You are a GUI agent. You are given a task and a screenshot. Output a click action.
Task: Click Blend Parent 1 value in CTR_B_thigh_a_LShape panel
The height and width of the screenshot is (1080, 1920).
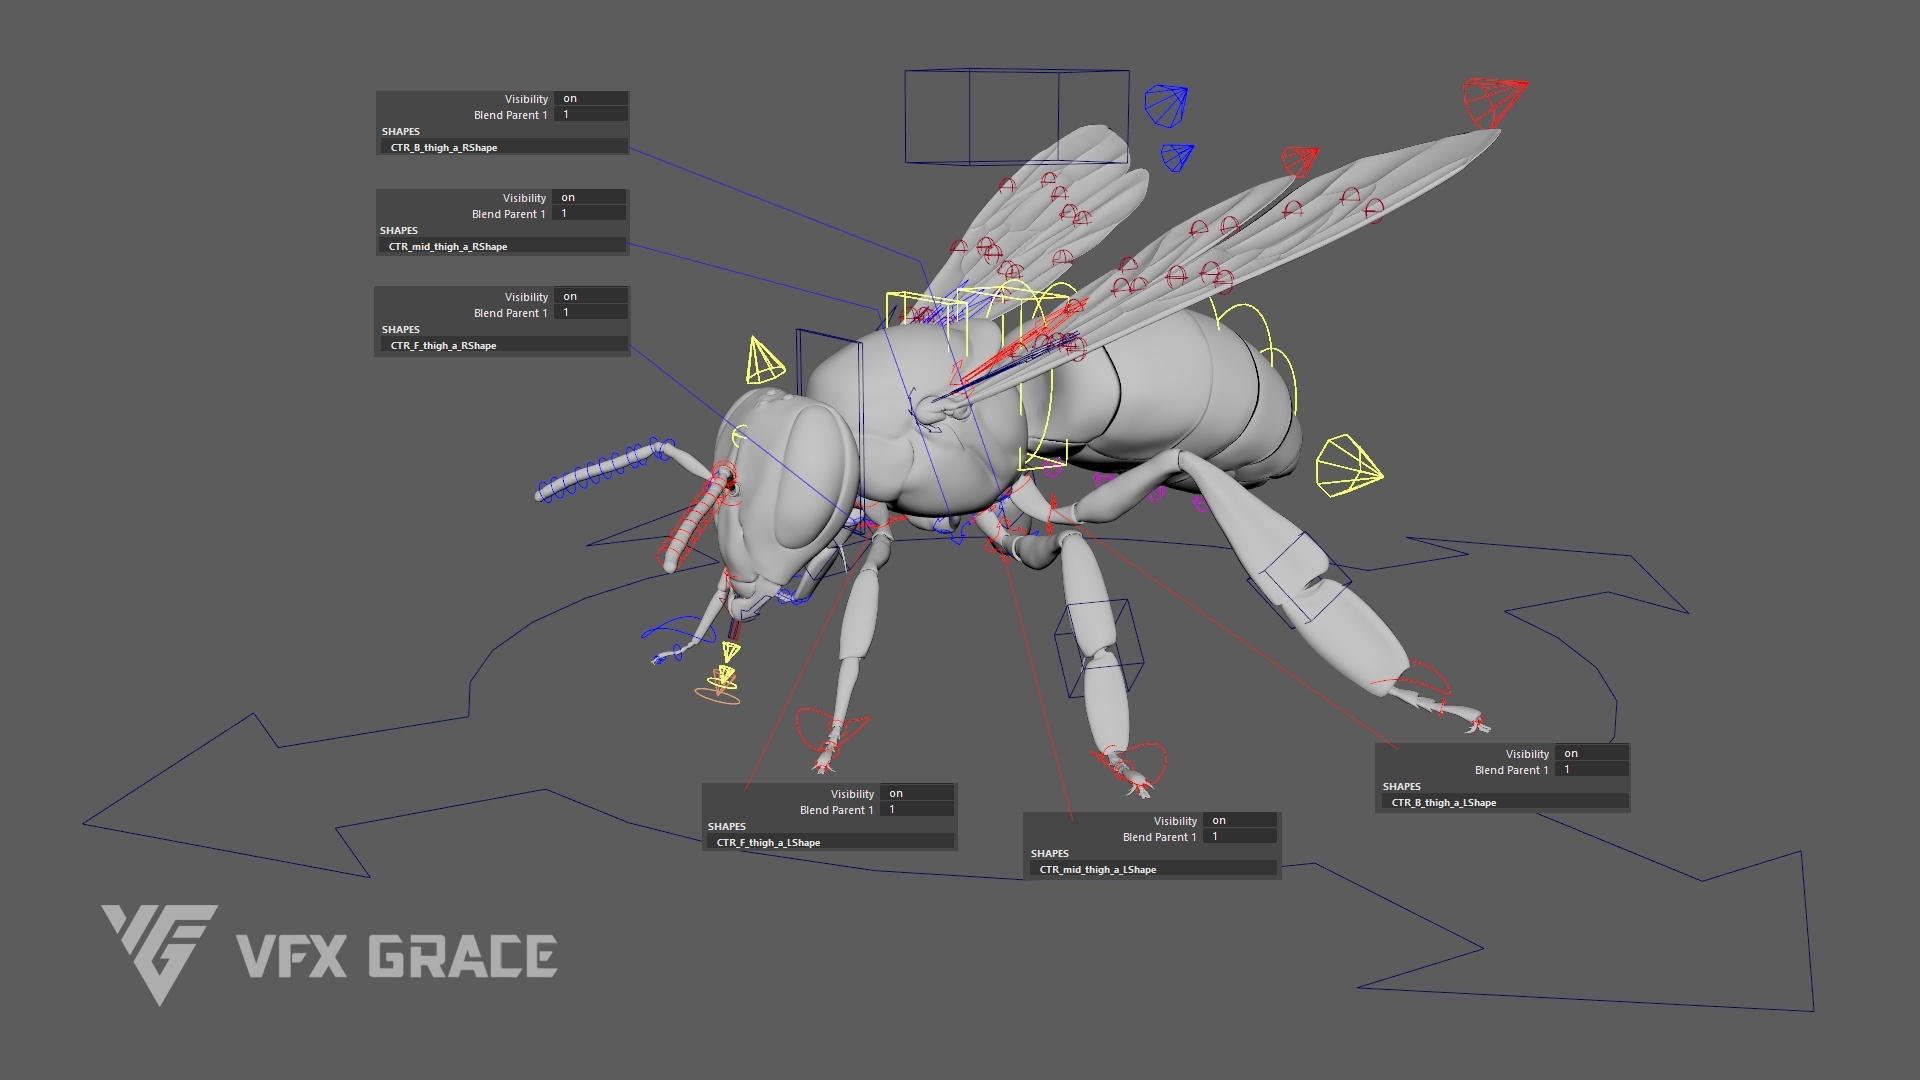point(1592,770)
